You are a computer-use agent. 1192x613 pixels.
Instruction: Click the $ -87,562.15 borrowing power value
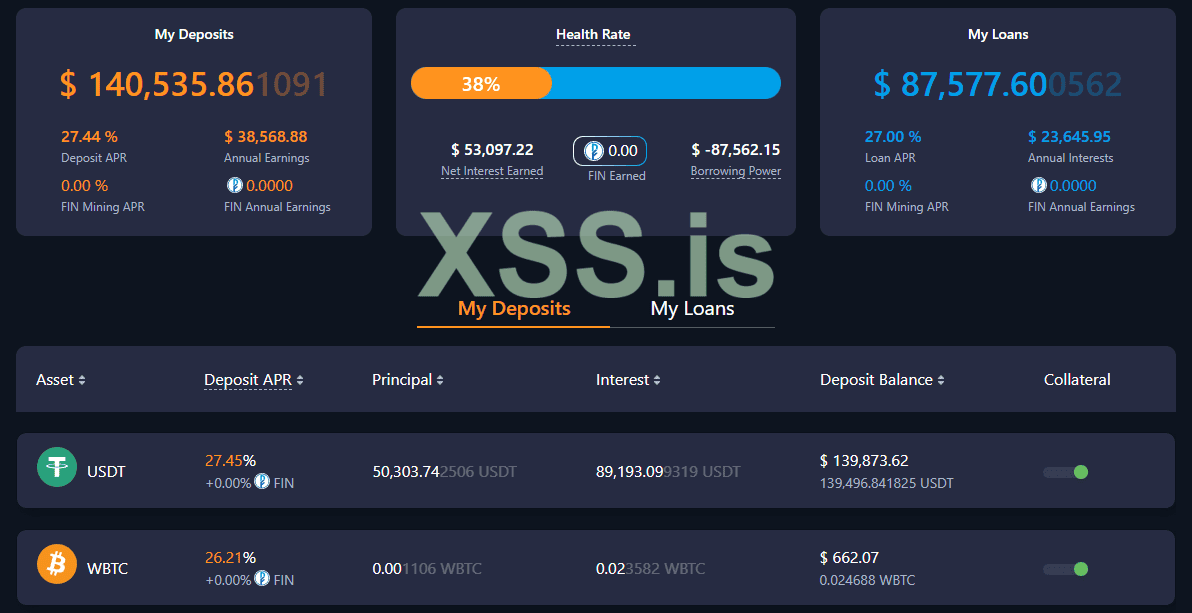coord(736,150)
